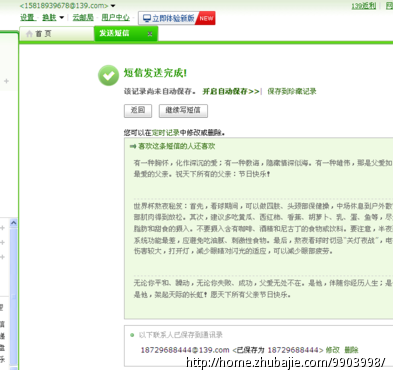393x370 pixels.
Task: Click the green success checkmark icon
Action: pyautogui.click(x=108, y=75)
